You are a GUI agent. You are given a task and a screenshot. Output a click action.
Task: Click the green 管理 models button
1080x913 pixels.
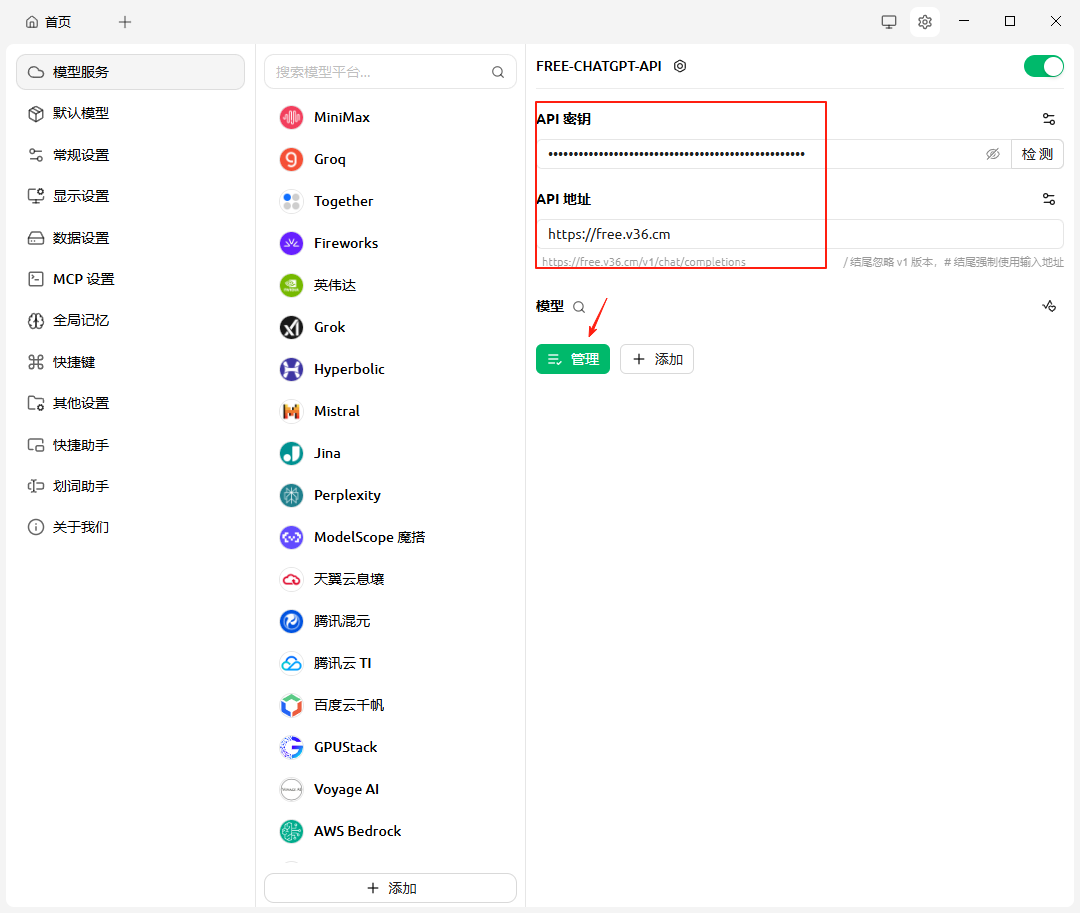click(573, 359)
